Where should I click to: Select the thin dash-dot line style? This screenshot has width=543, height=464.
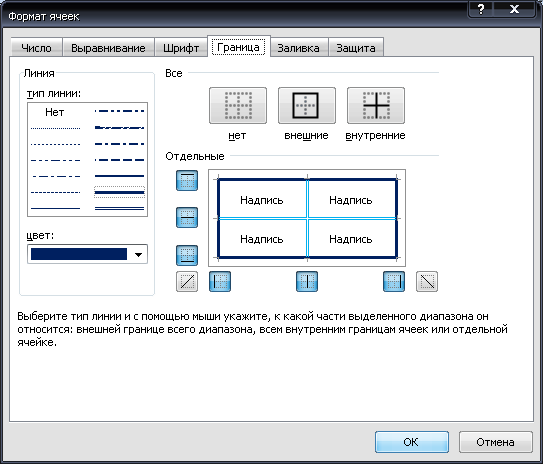click(x=55, y=176)
